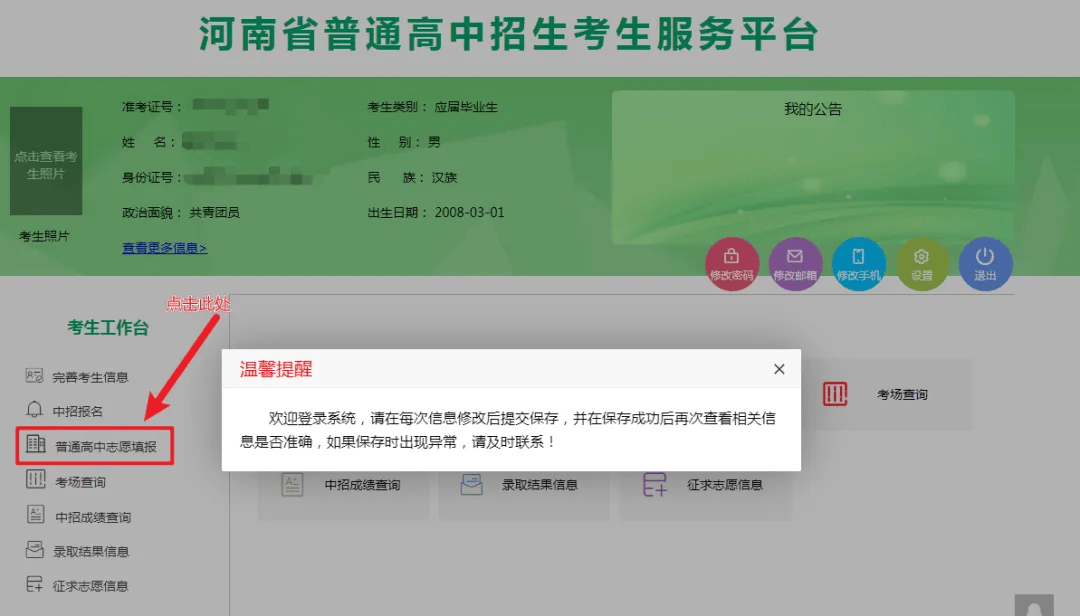Screen dimensions: 1080x616
Task: Click 普通高中志愿填报 sidebar icon
Action: (35, 444)
